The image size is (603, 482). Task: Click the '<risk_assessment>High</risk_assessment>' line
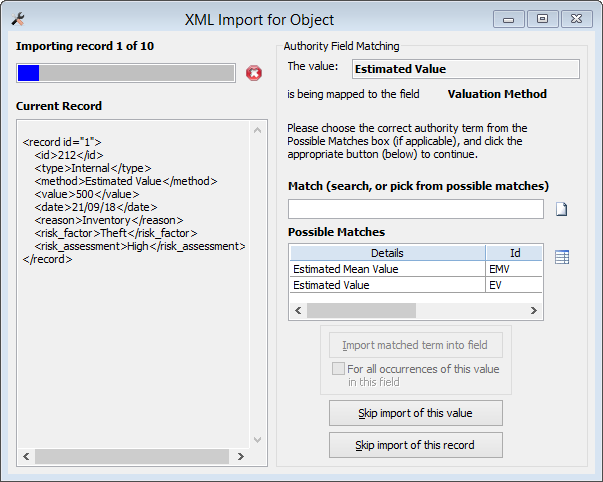click(x=140, y=246)
